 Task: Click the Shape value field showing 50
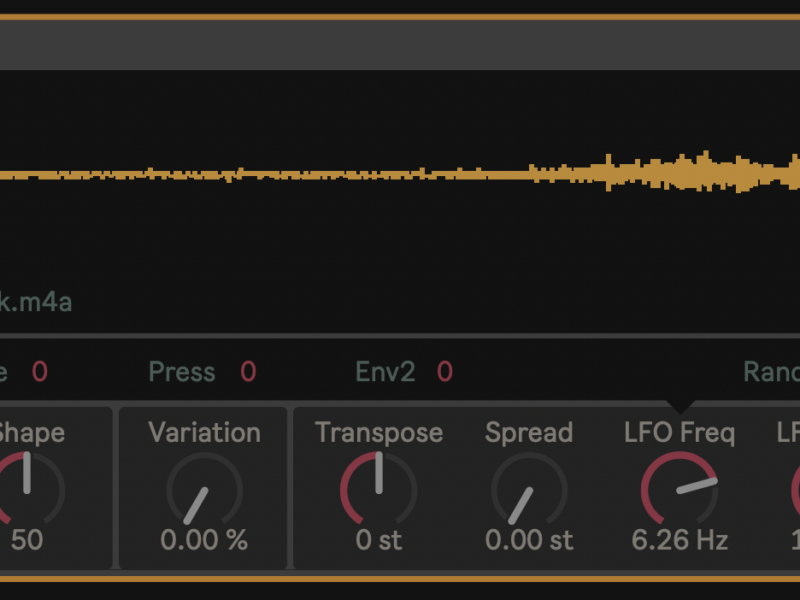click(x=27, y=540)
